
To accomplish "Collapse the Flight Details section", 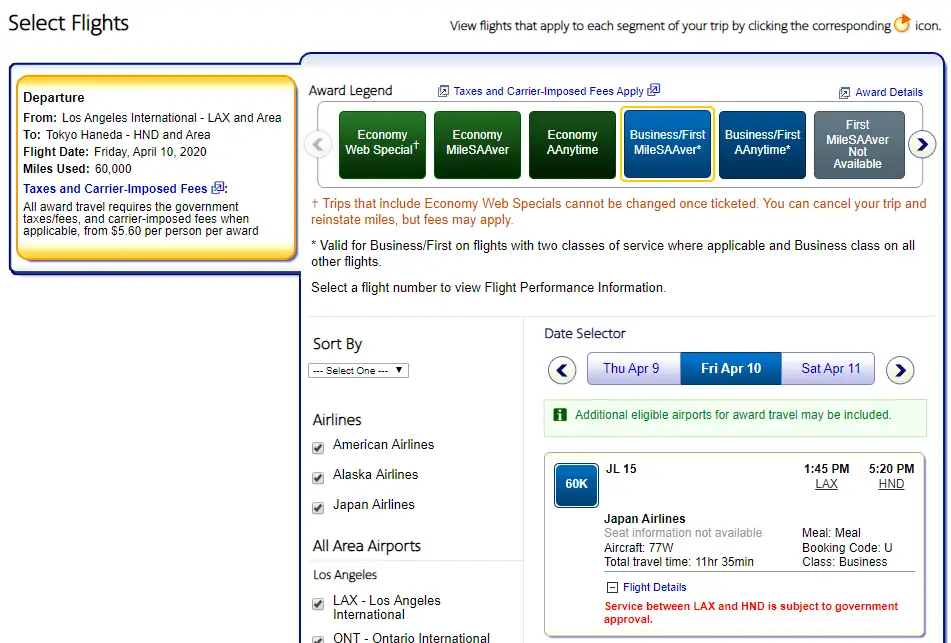I will point(612,588).
